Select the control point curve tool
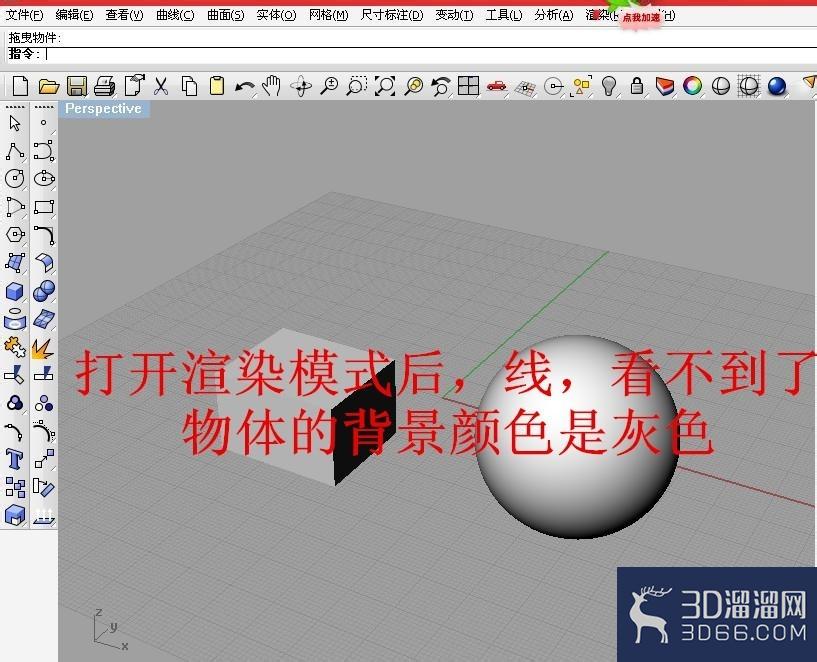 (44, 151)
